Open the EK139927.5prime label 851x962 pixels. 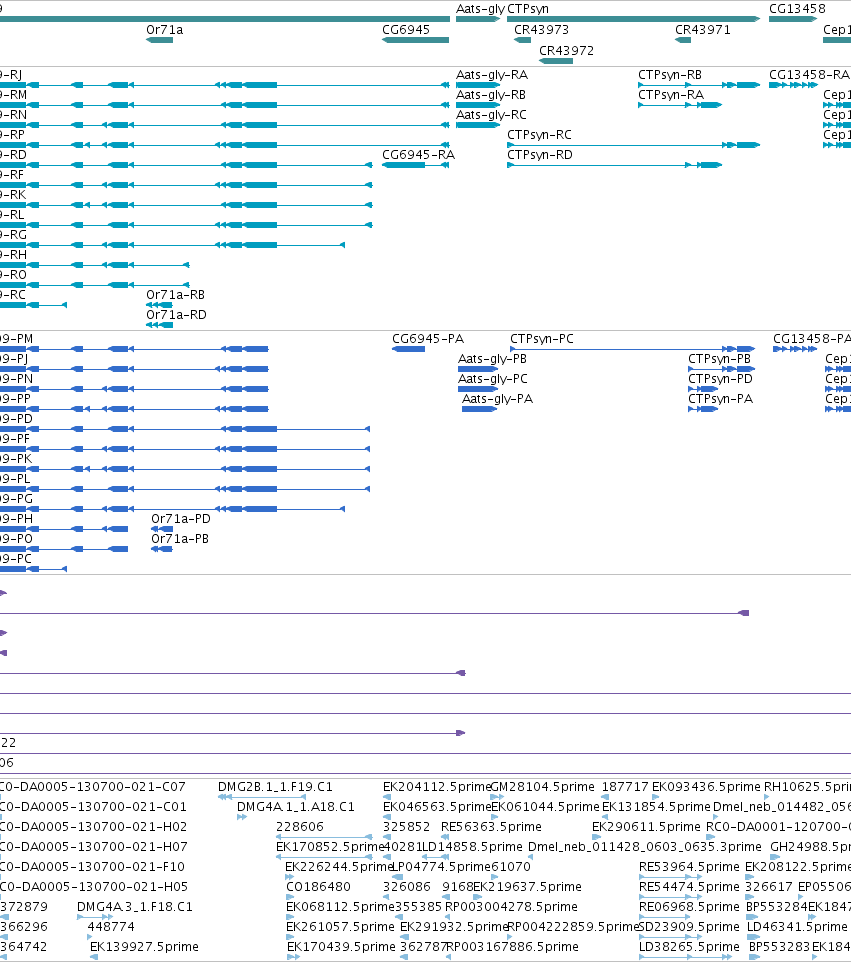(x=144, y=947)
